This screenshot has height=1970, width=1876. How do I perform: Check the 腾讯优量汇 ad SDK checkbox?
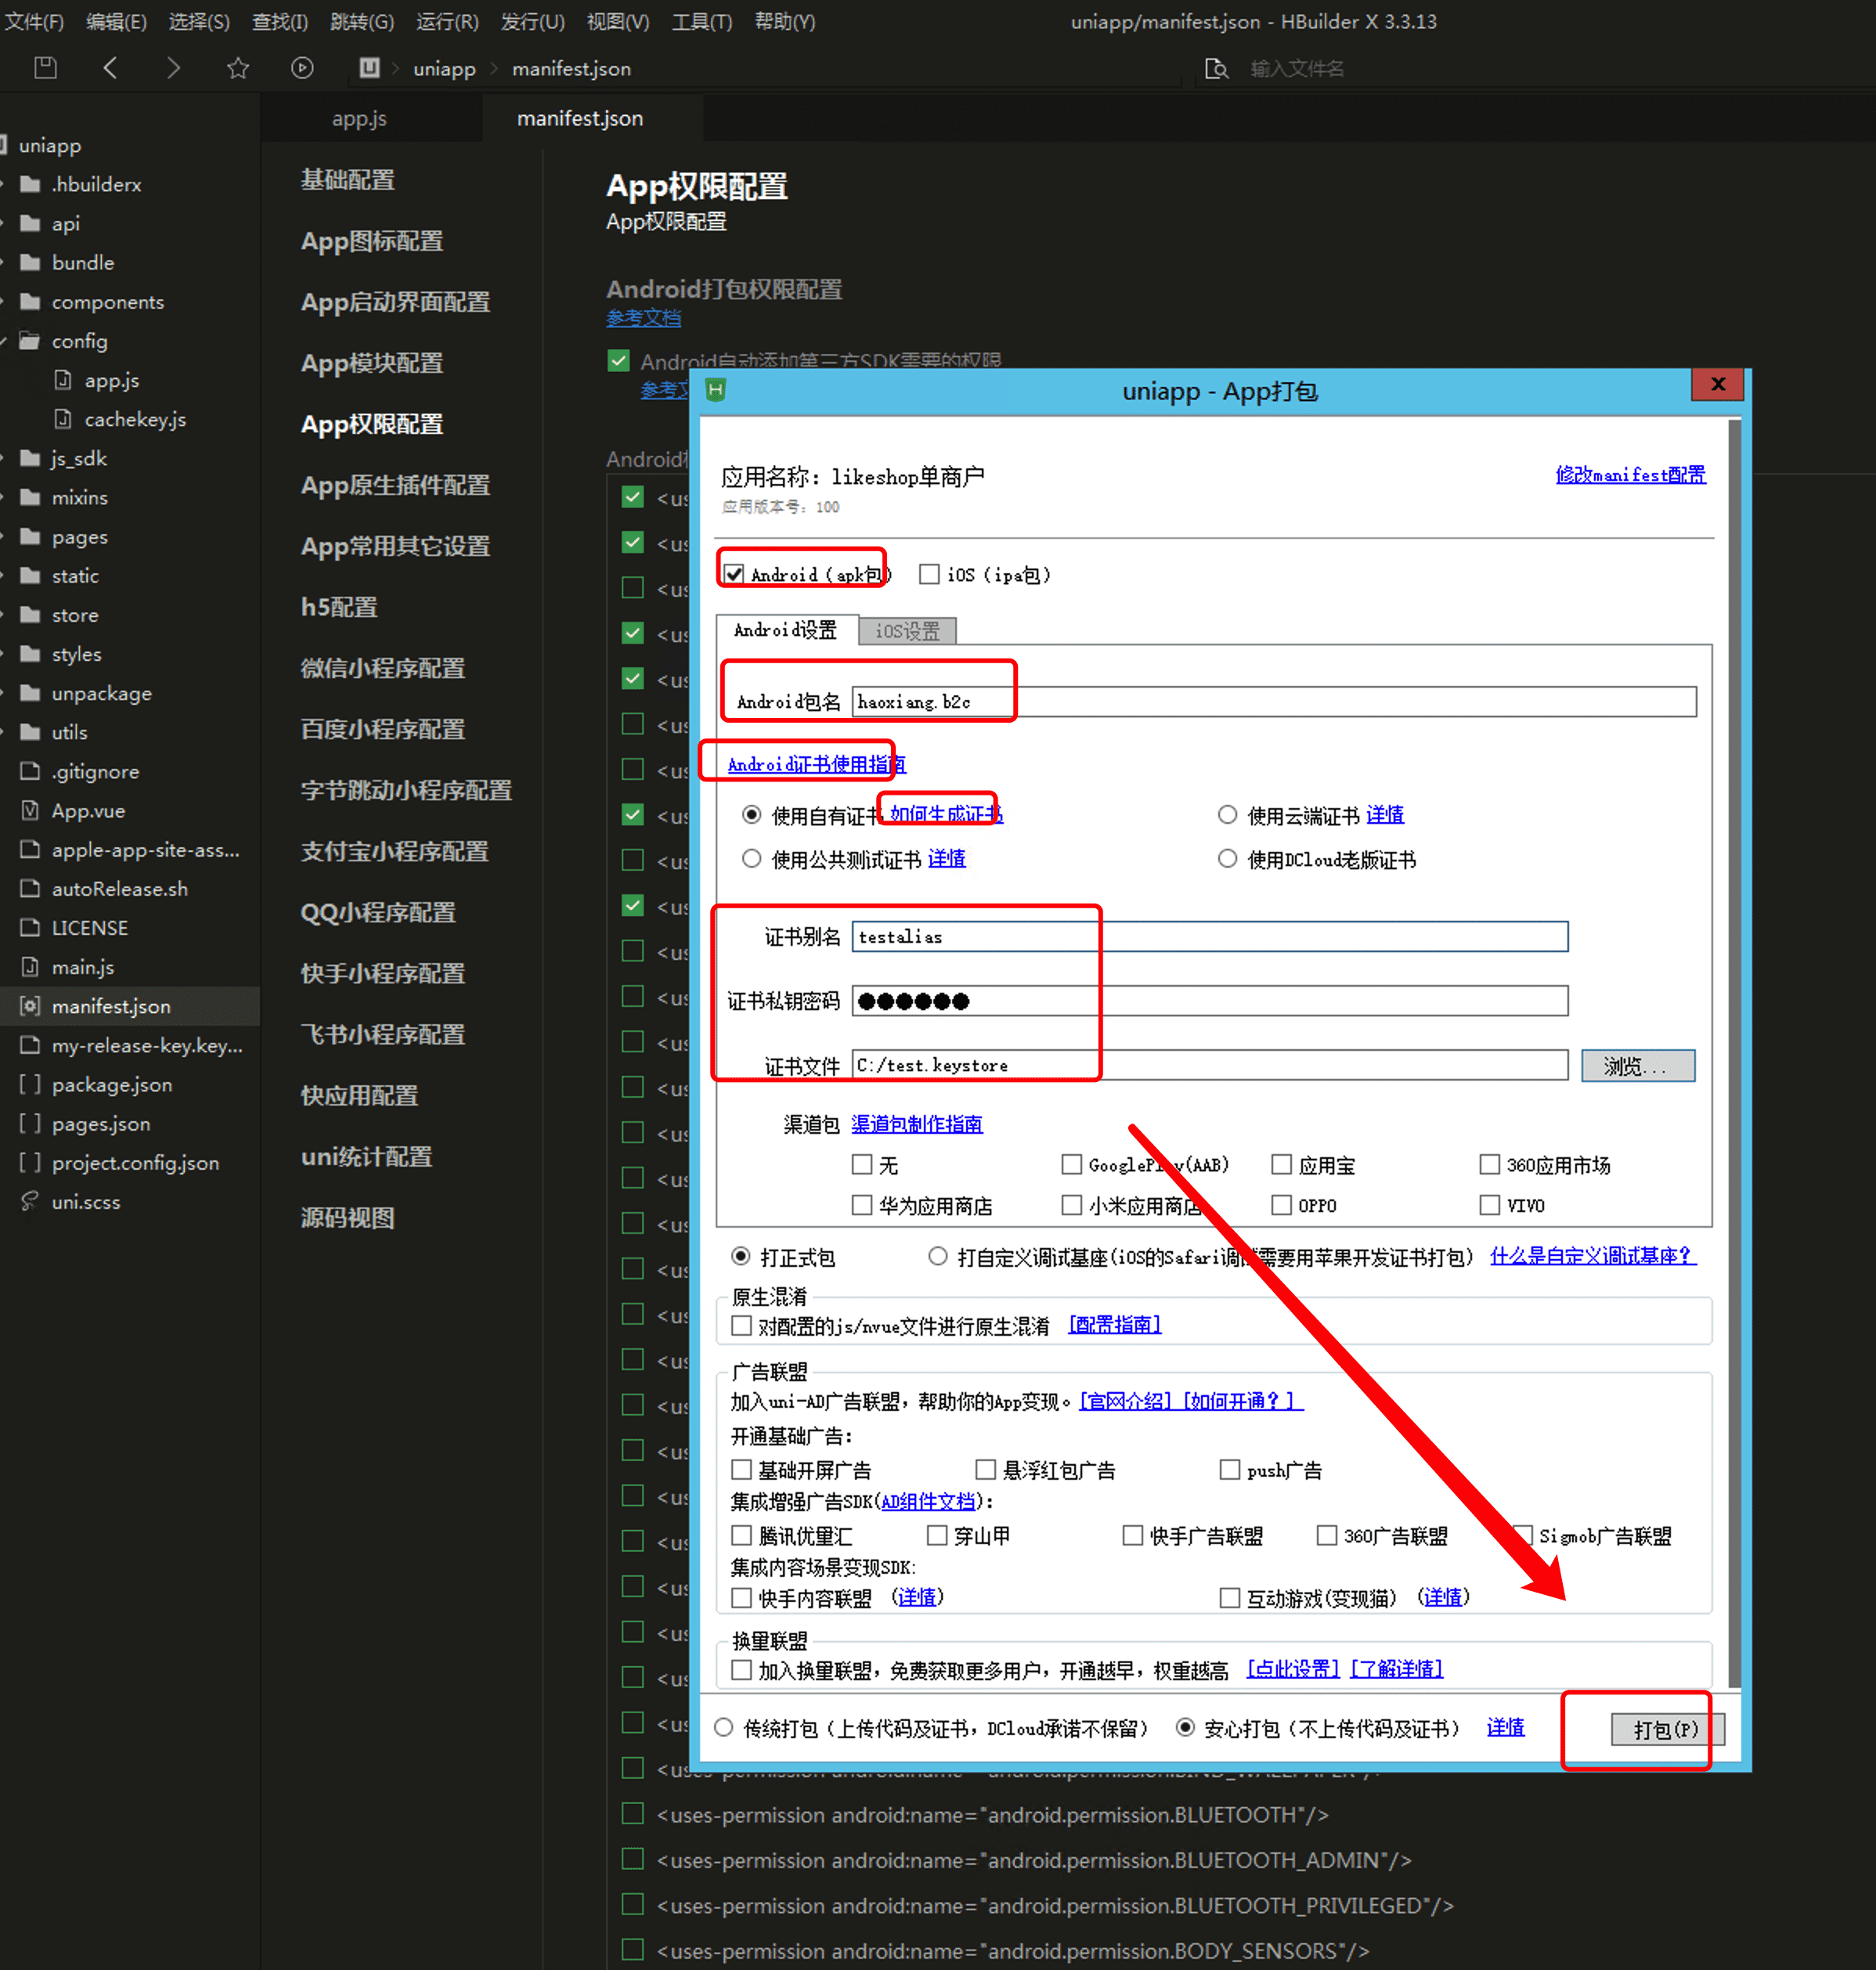tap(741, 1535)
